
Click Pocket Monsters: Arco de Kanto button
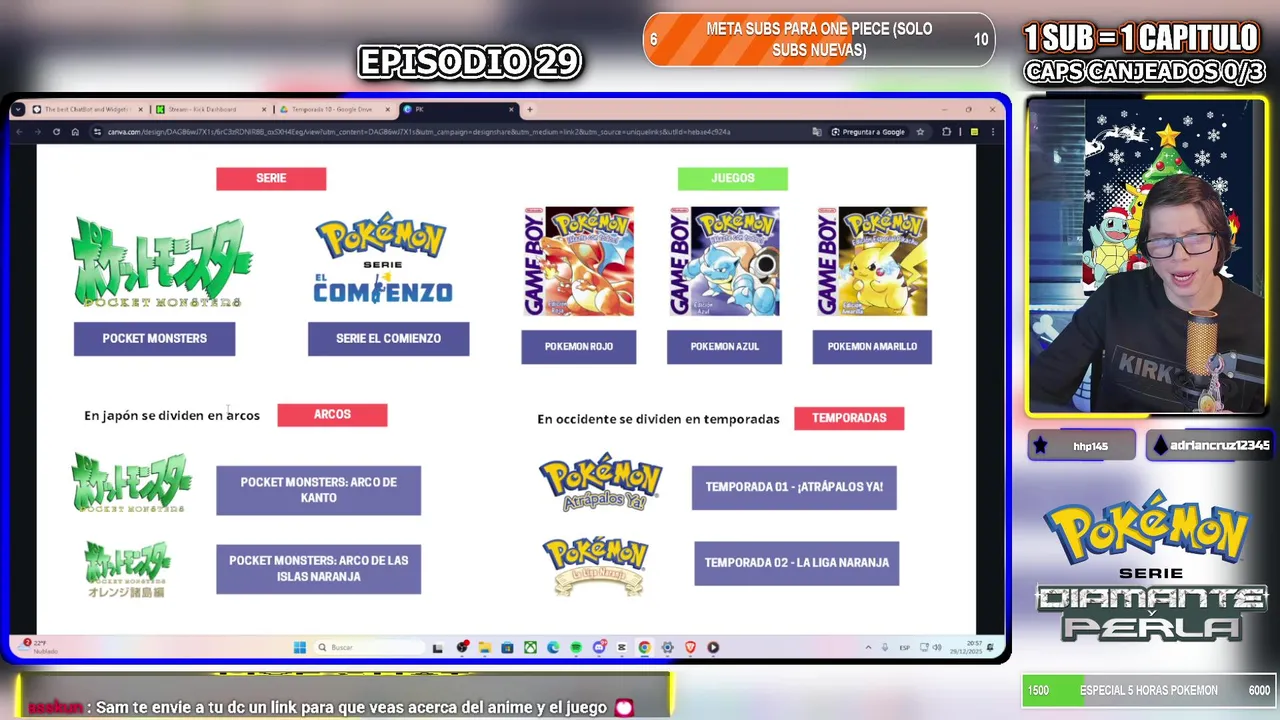coord(318,490)
